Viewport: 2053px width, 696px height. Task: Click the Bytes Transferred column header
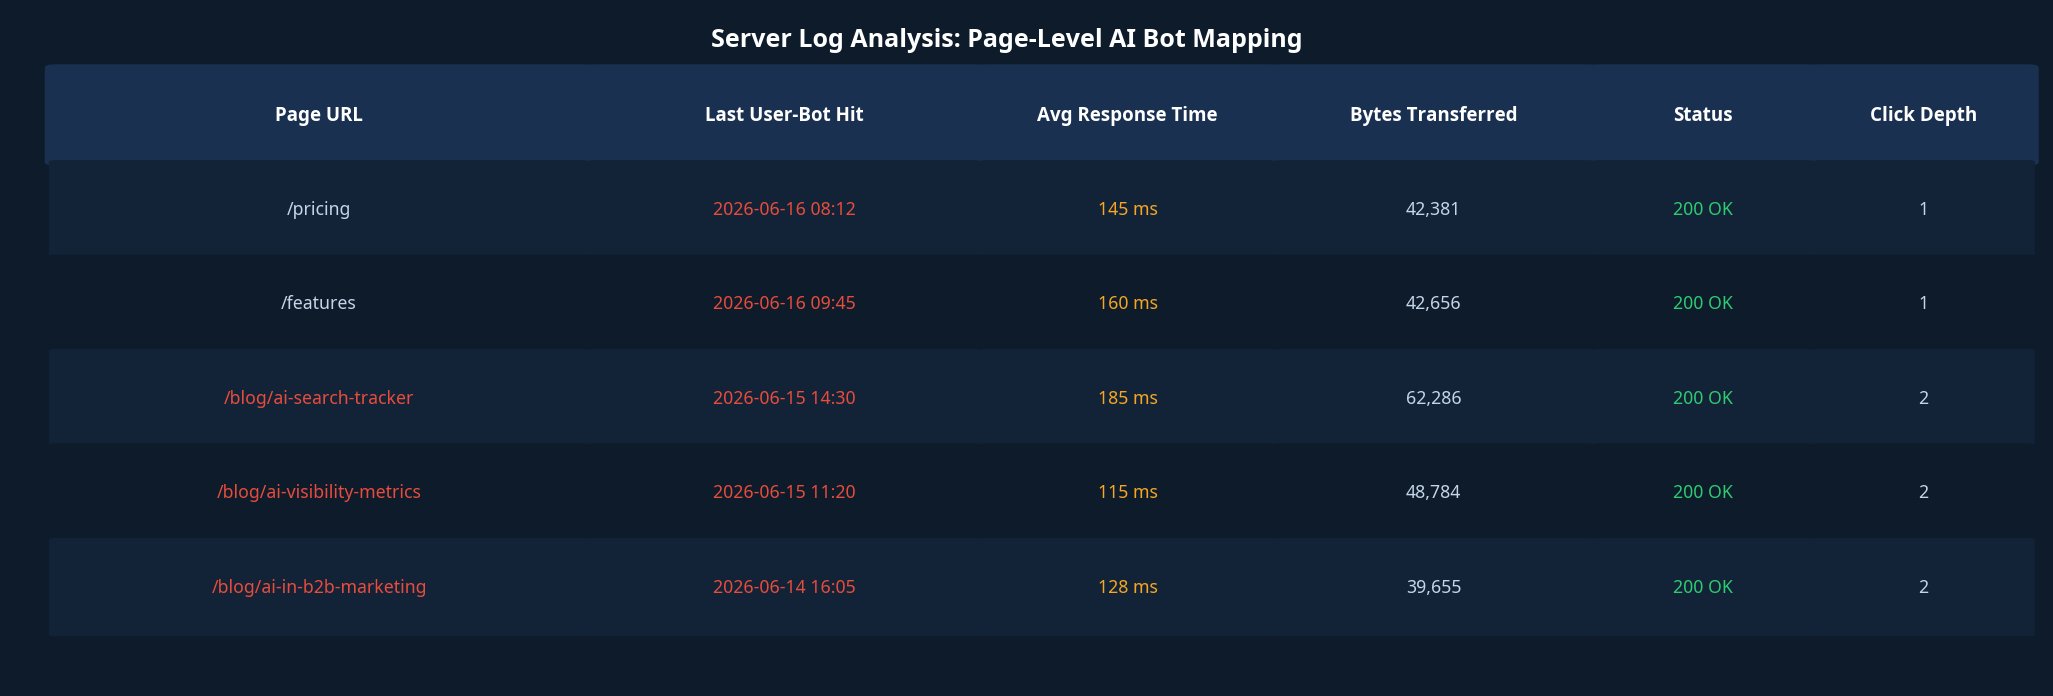pyautogui.click(x=1433, y=114)
